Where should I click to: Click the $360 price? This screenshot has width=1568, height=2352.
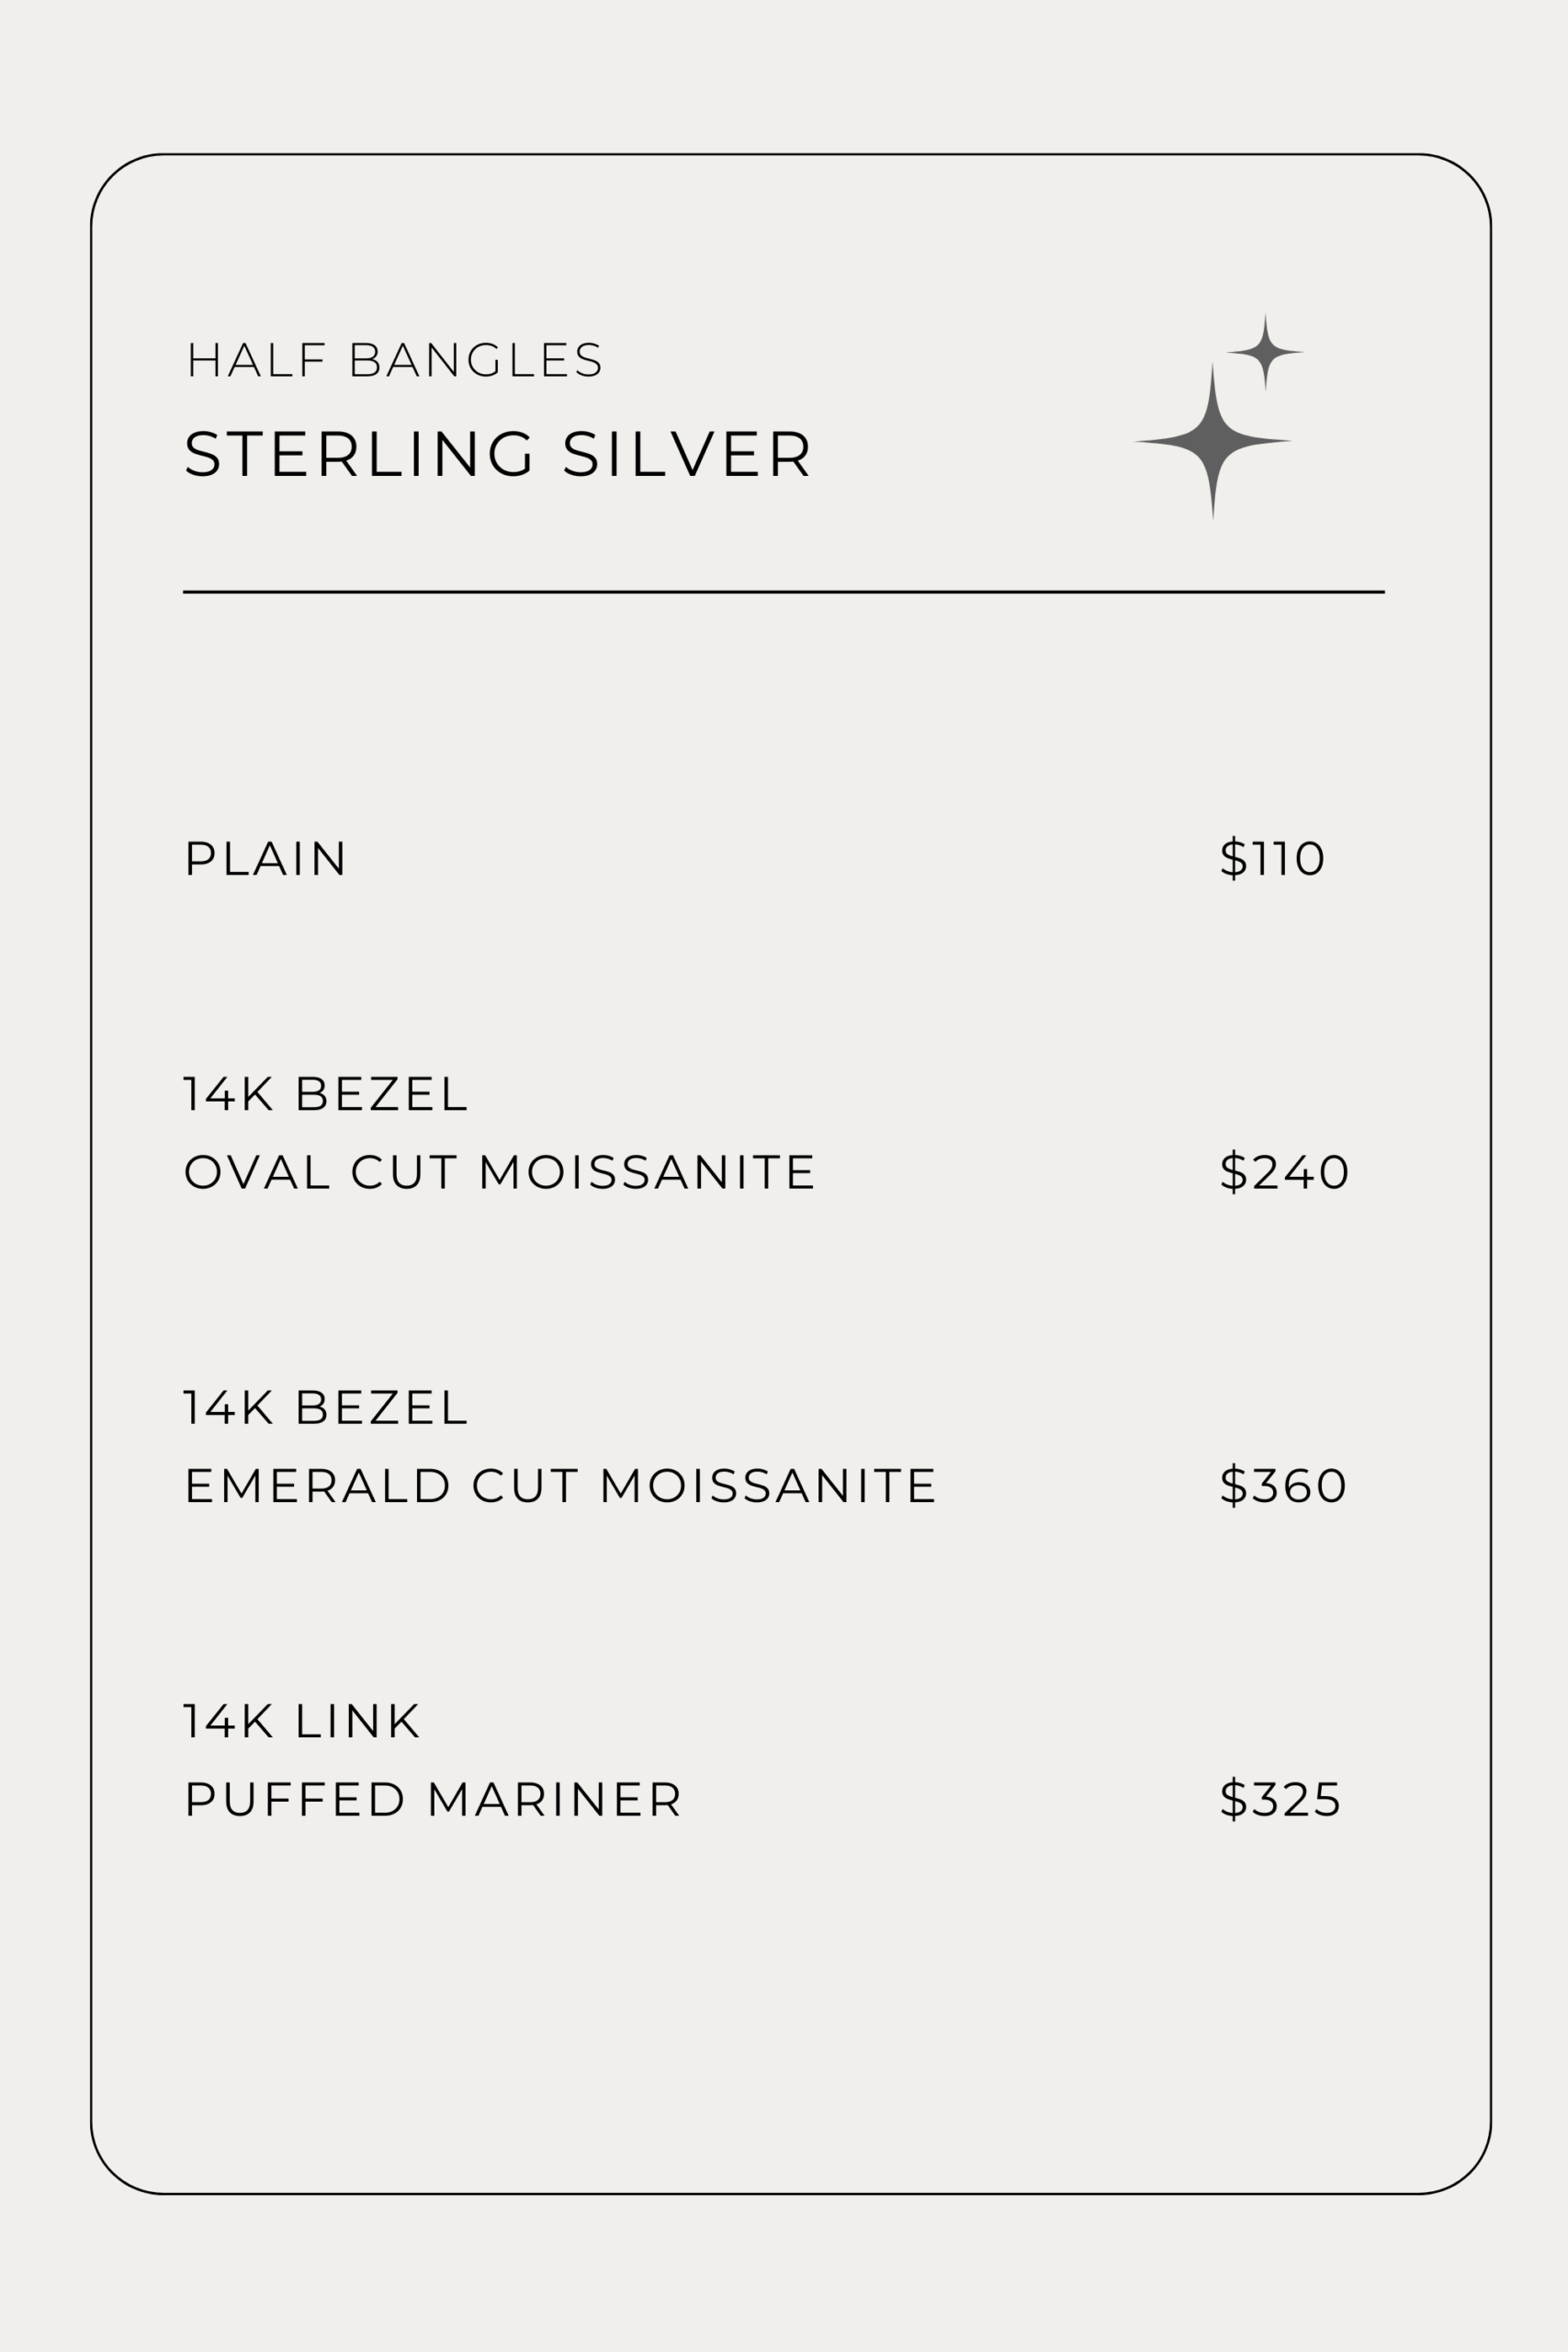(1284, 1486)
